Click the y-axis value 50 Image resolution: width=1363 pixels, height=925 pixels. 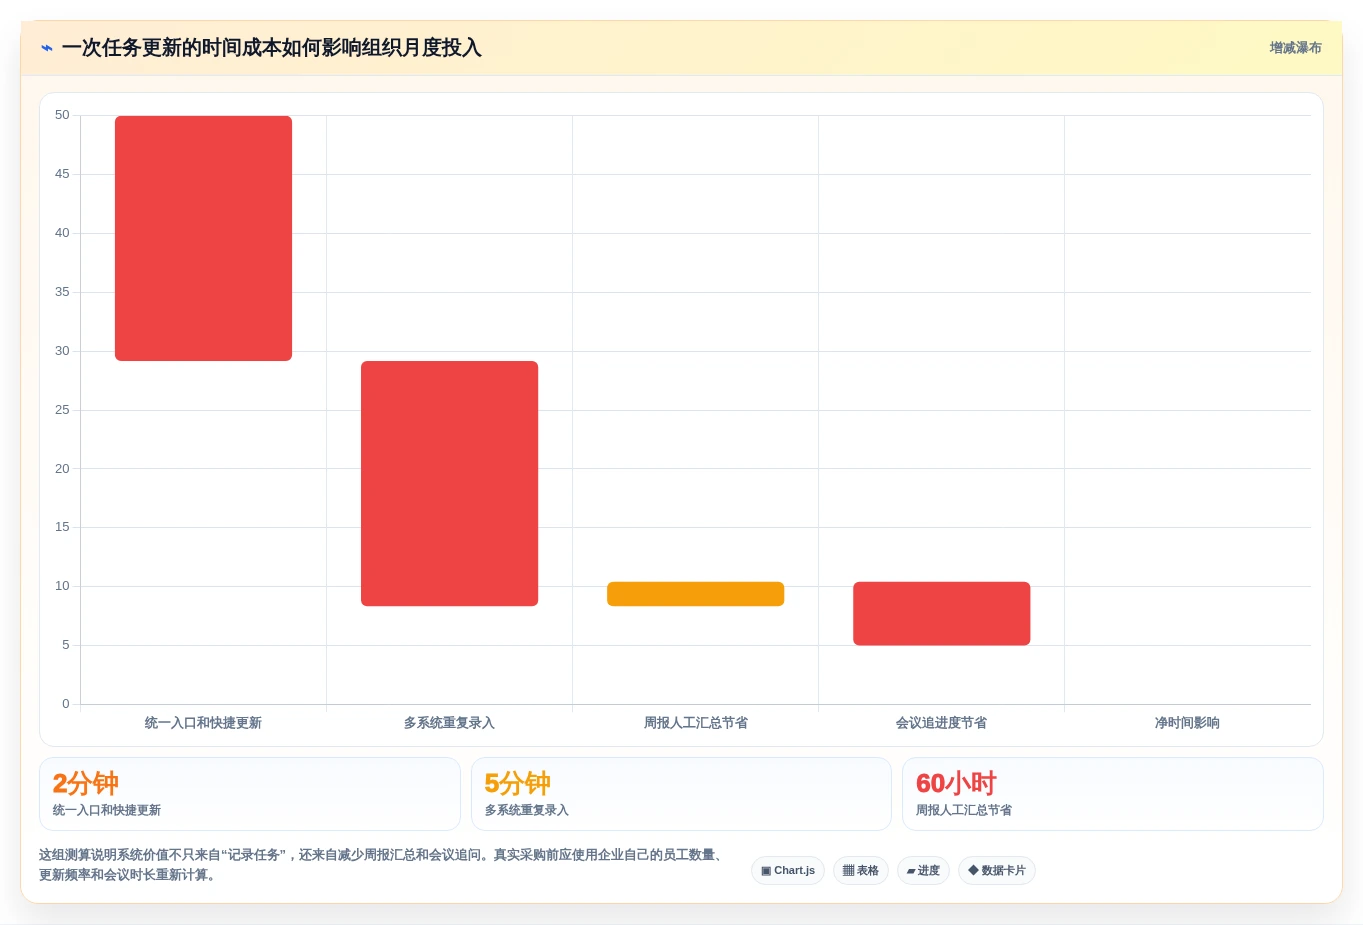[x=62, y=115]
